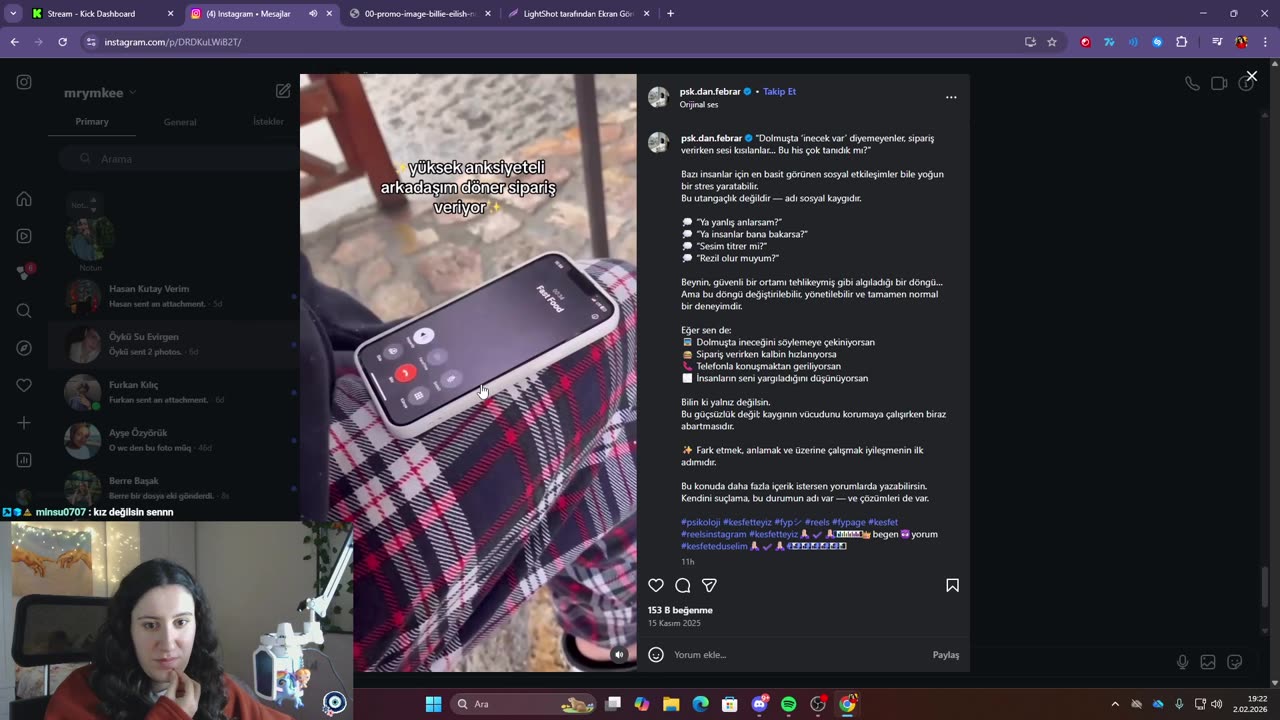1280x720 pixels.
Task: View the 153 B beğenme likes list
Action: click(680, 610)
